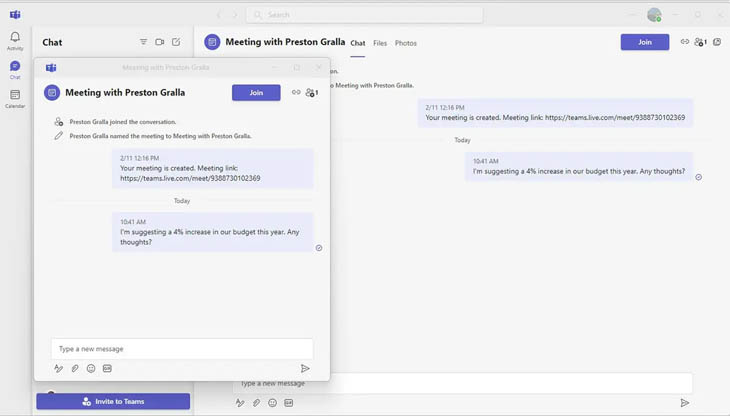
Task: Open the meeting link in main window message
Action: coord(615,117)
